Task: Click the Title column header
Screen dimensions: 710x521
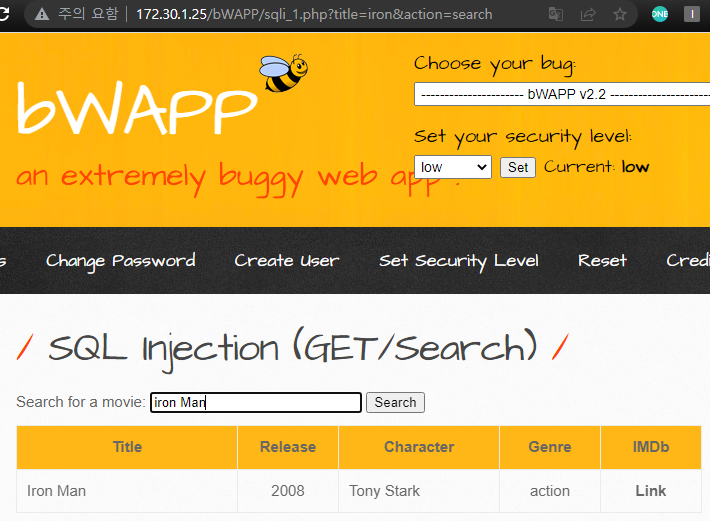Action: click(127, 447)
